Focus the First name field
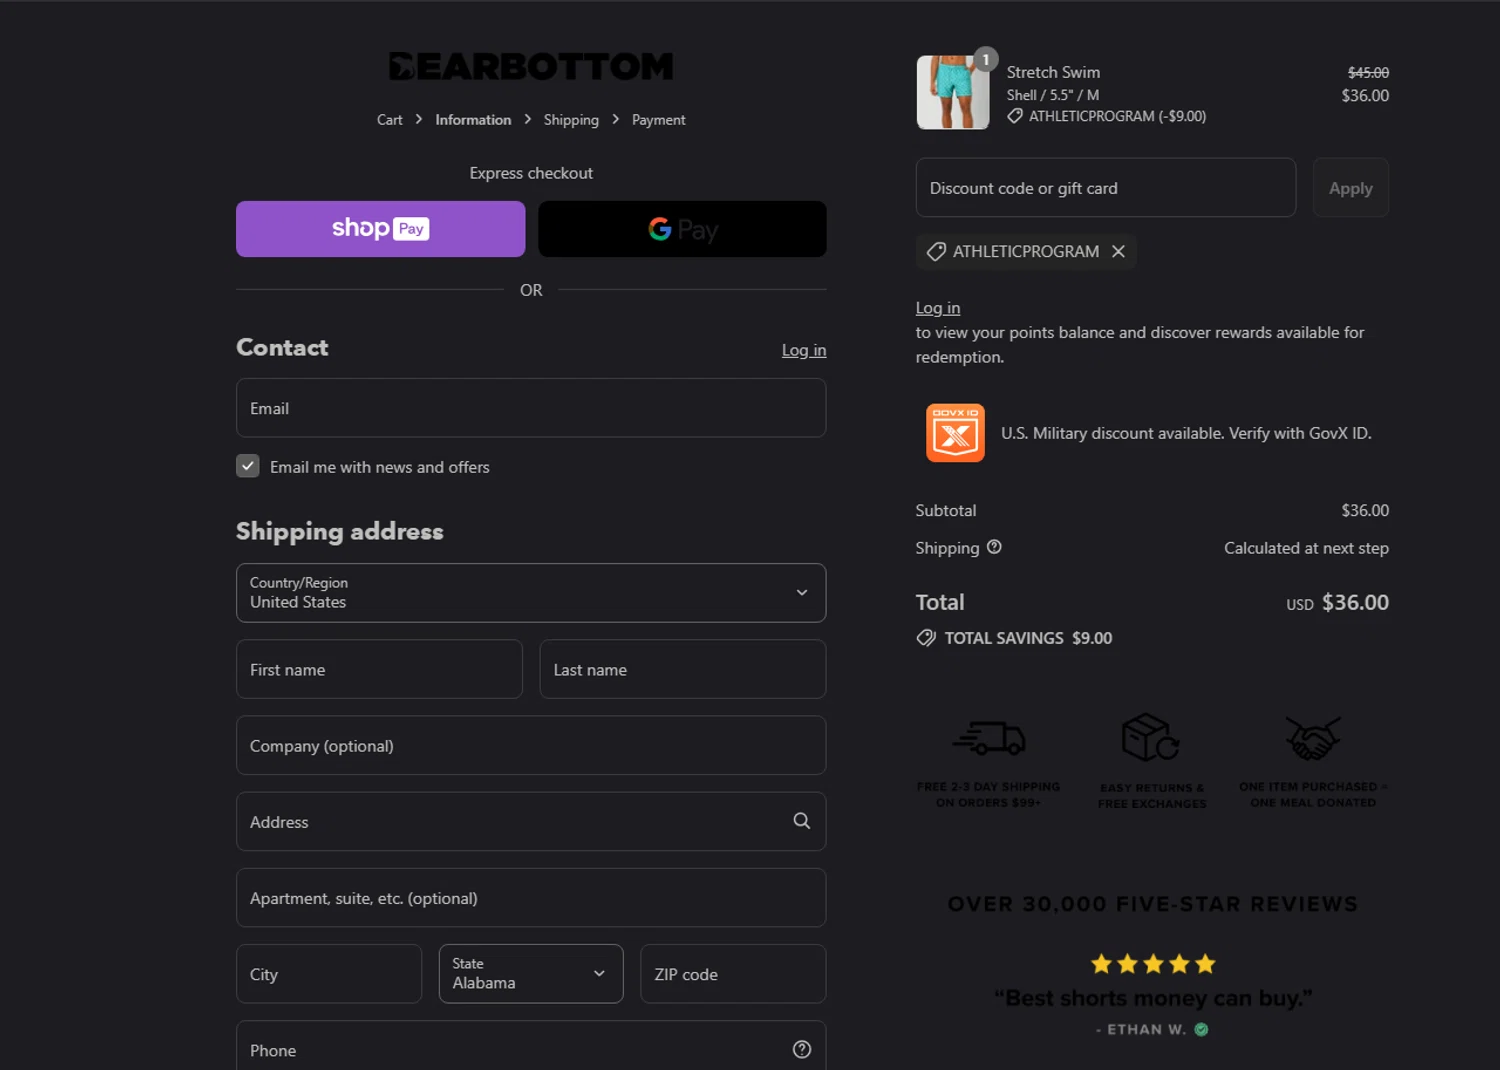The height and width of the screenshot is (1070, 1500). pyautogui.click(x=379, y=669)
